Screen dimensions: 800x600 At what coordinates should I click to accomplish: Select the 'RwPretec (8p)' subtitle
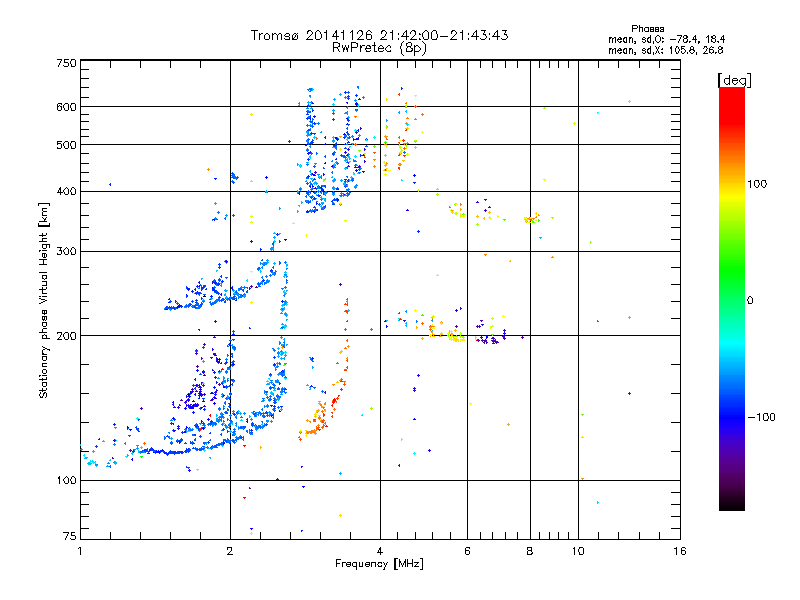pos(379,48)
